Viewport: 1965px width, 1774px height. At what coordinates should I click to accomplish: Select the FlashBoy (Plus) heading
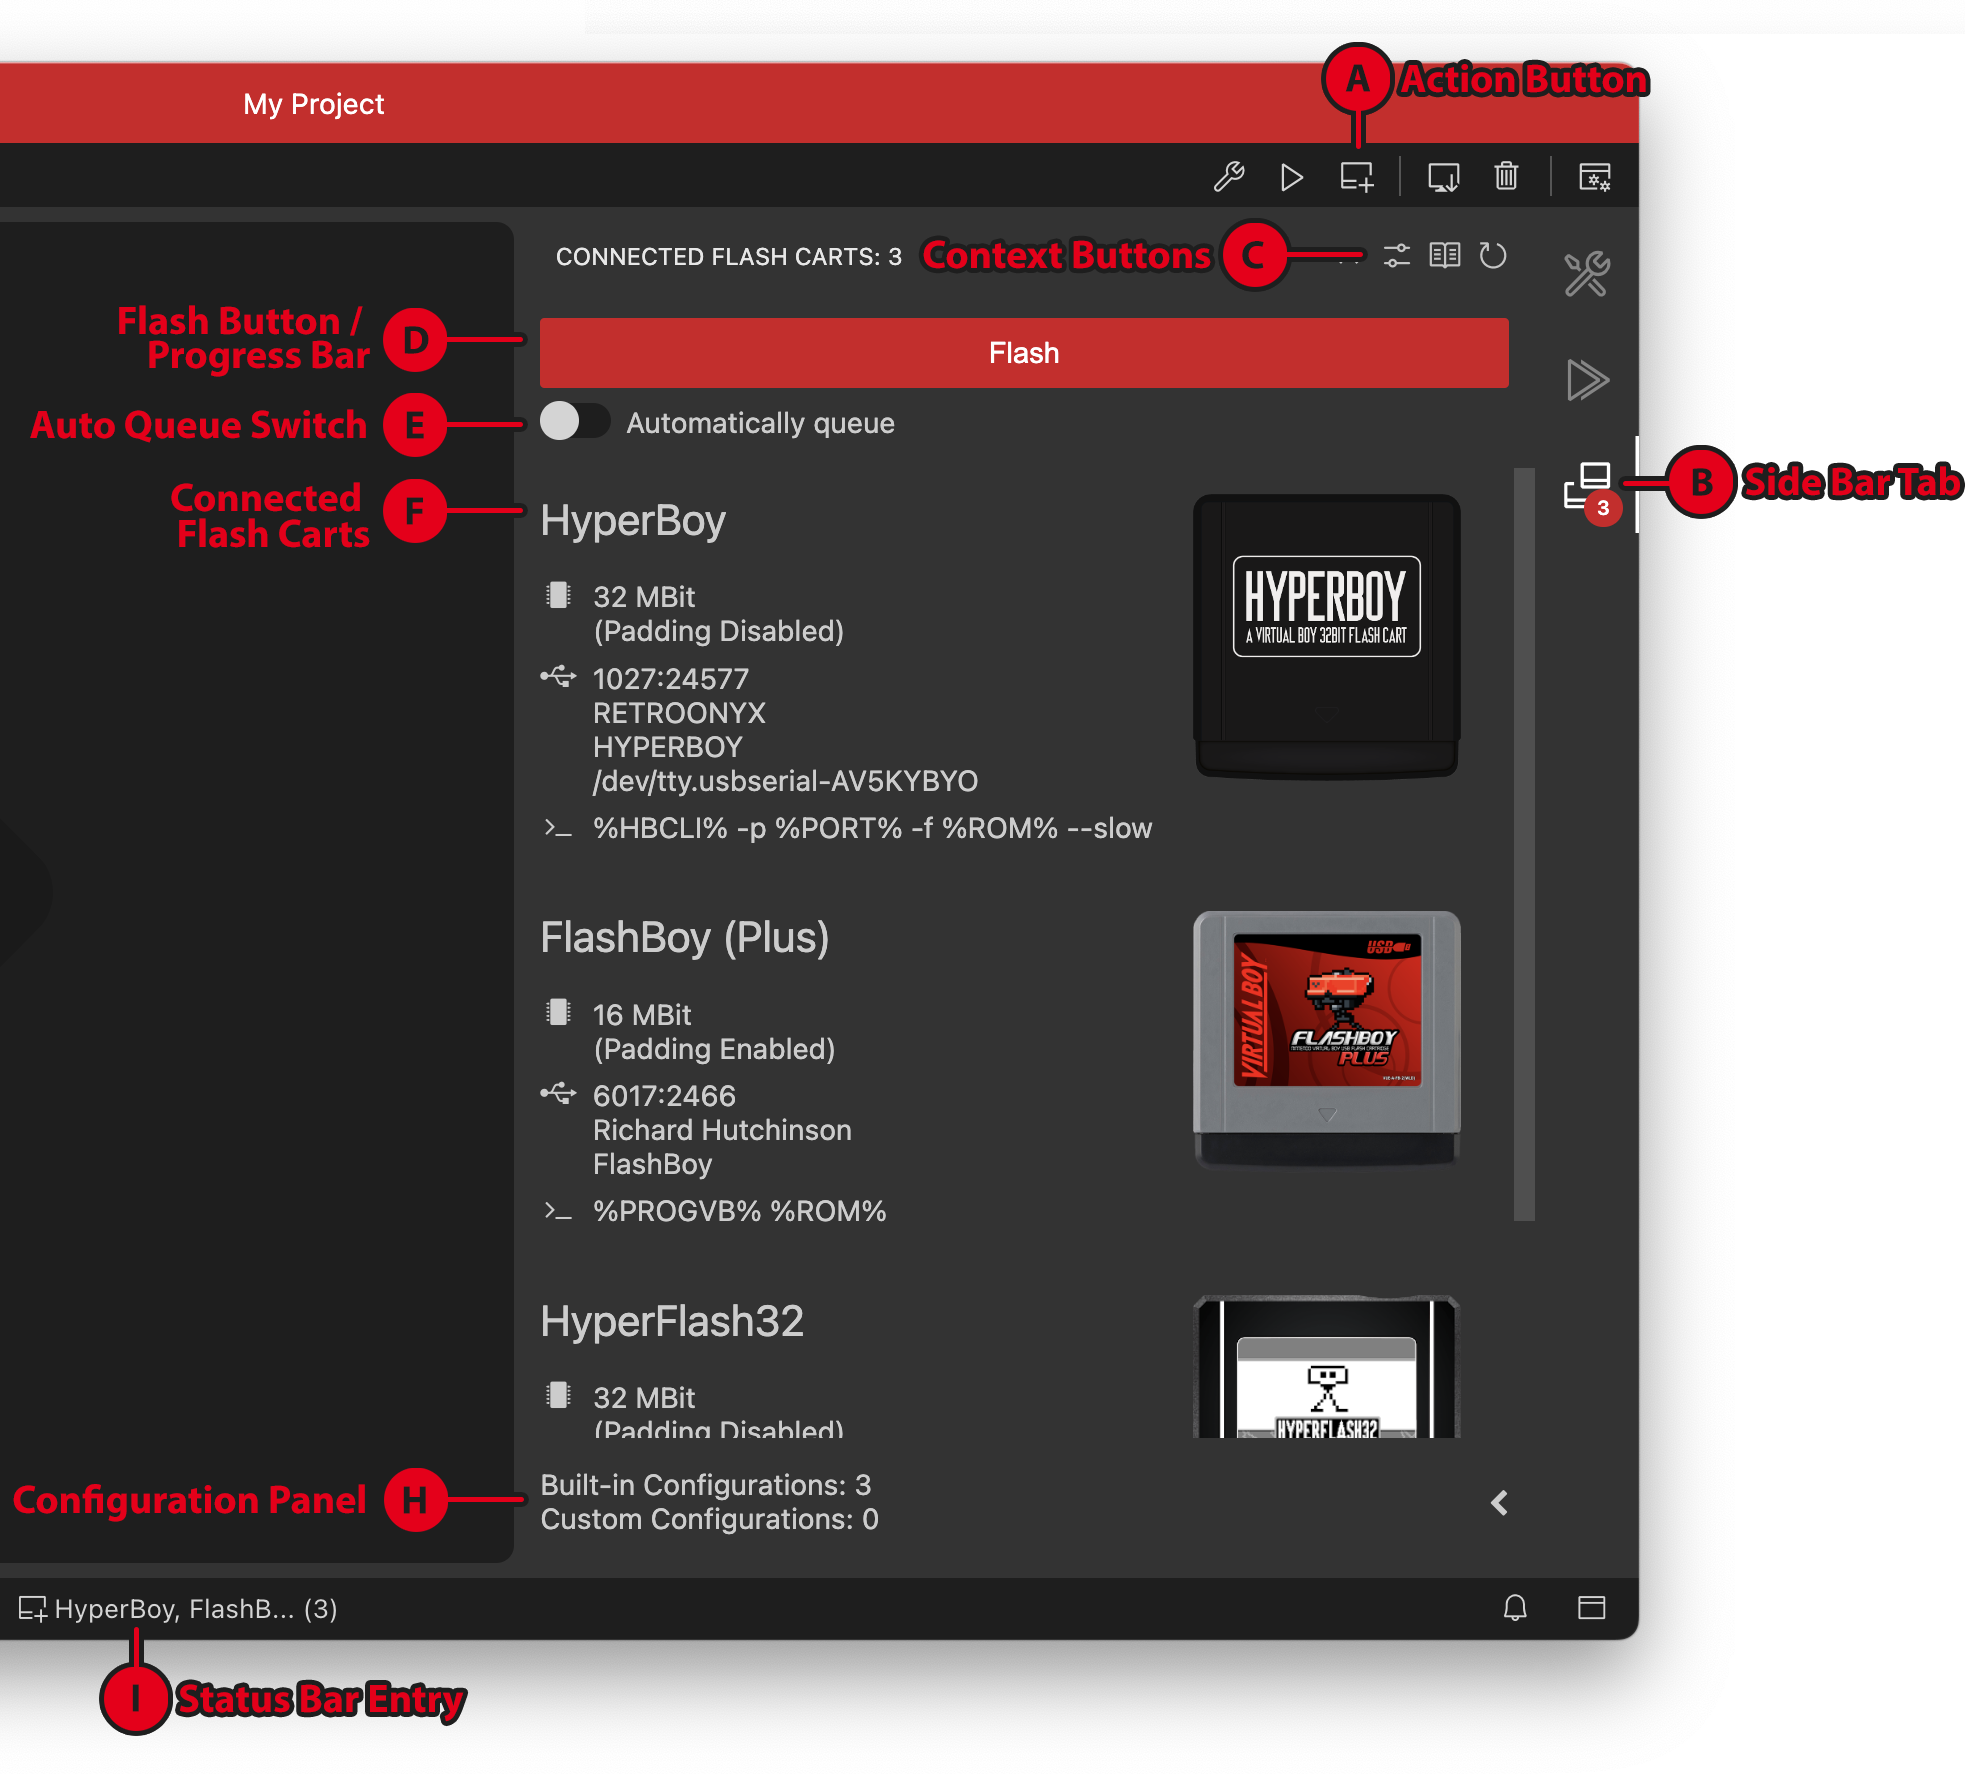(685, 938)
